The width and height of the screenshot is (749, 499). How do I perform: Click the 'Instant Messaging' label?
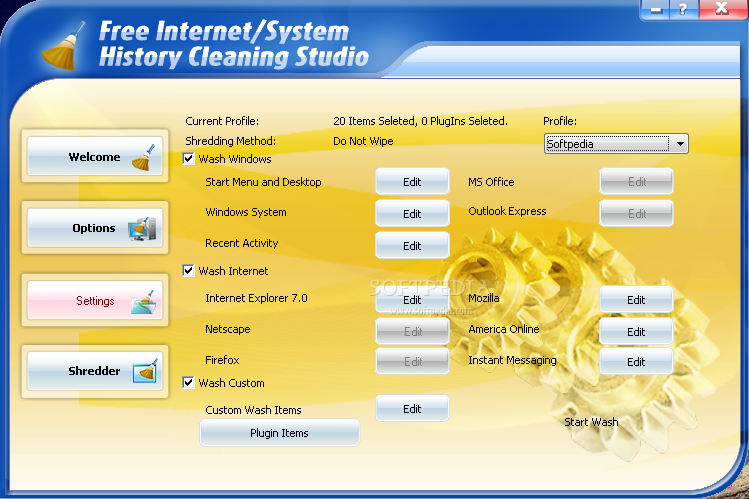pos(512,360)
